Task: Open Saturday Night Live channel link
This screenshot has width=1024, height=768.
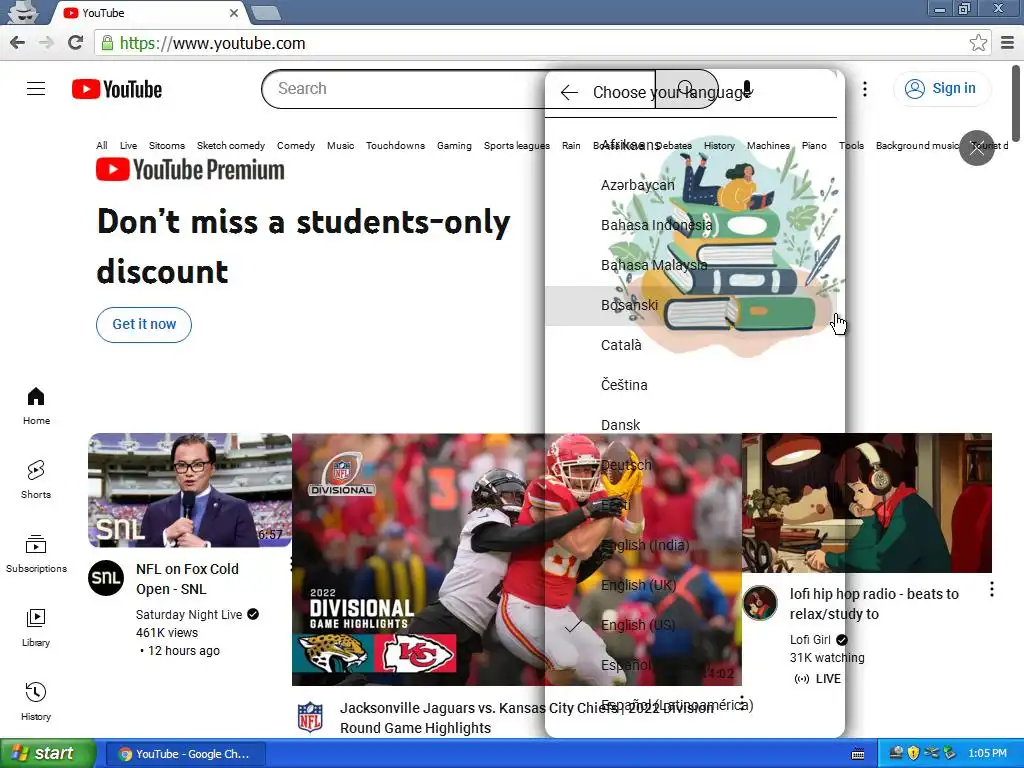Action: point(189,615)
